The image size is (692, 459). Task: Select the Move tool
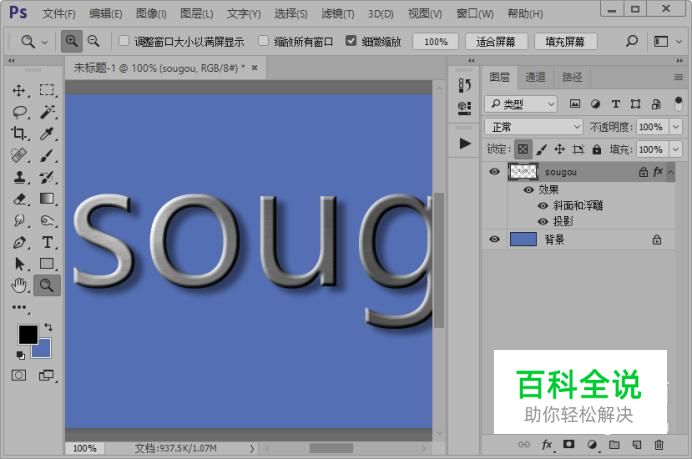pos(19,90)
